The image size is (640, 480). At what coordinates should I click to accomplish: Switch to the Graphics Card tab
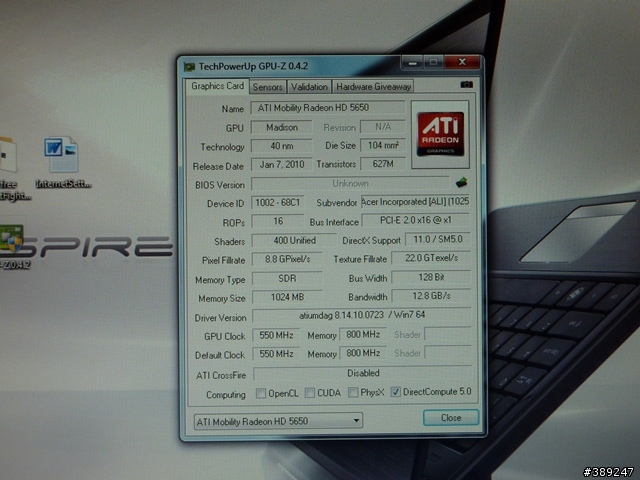(x=217, y=86)
